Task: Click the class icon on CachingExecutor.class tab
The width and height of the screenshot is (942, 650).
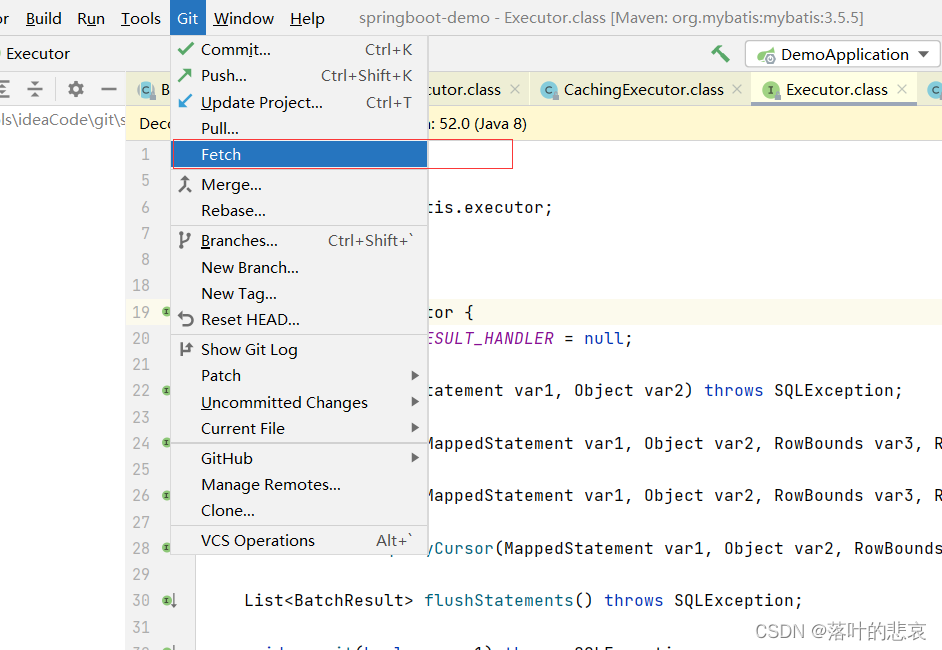Action: click(x=548, y=90)
